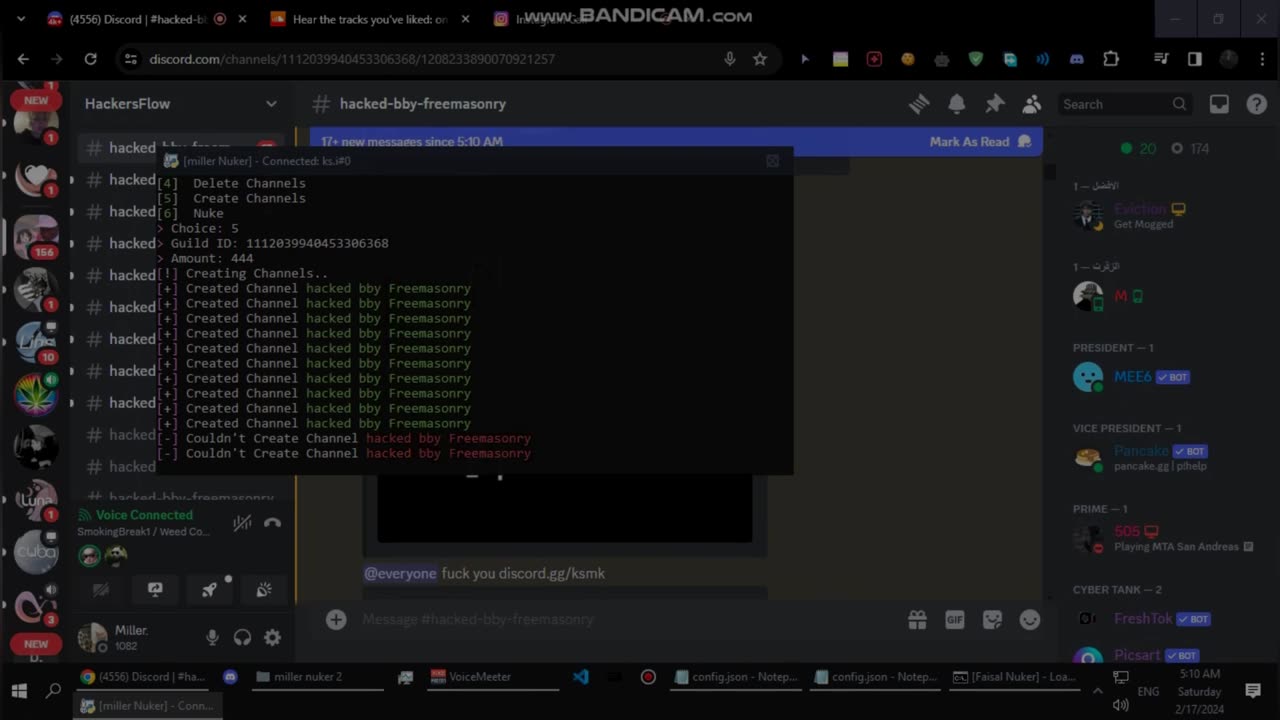Open the GIF picker
The image size is (1280, 720).
click(955, 620)
